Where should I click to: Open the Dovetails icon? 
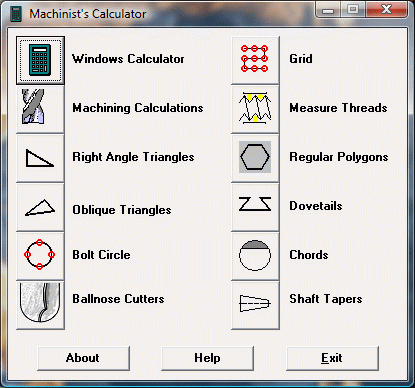[255, 207]
